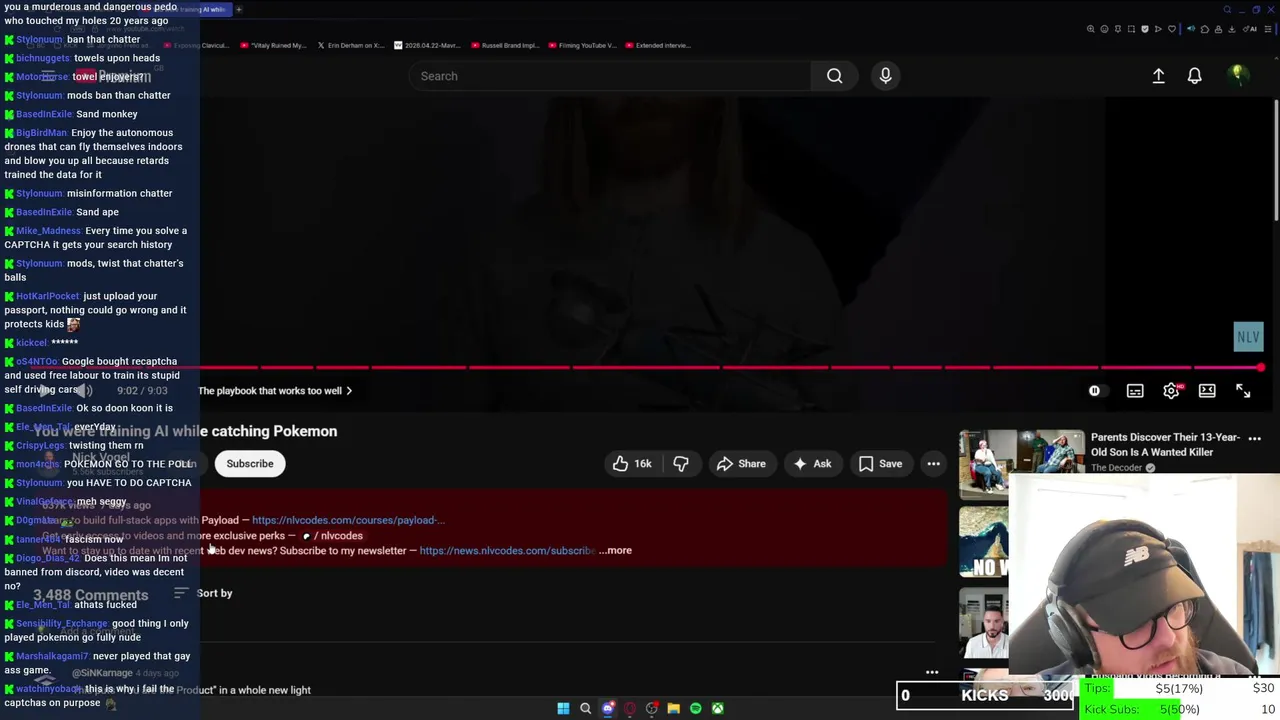The image size is (1280, 720).
Task: Open YouTube notifications bell
Action: 1194,76
